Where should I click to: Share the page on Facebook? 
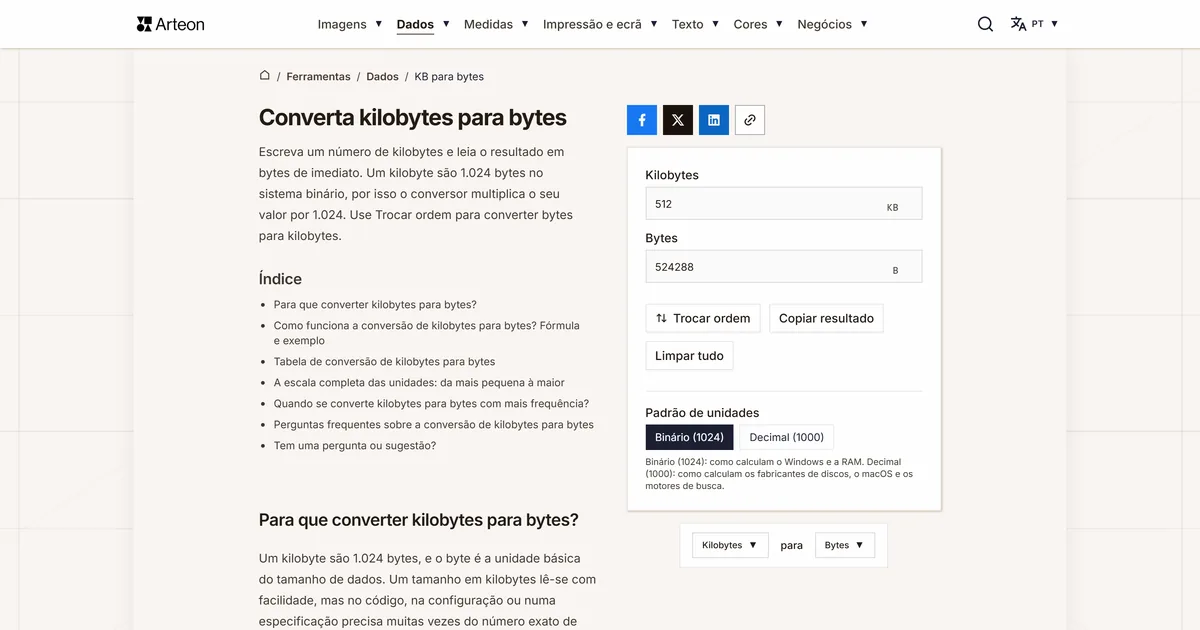[642, 120]
